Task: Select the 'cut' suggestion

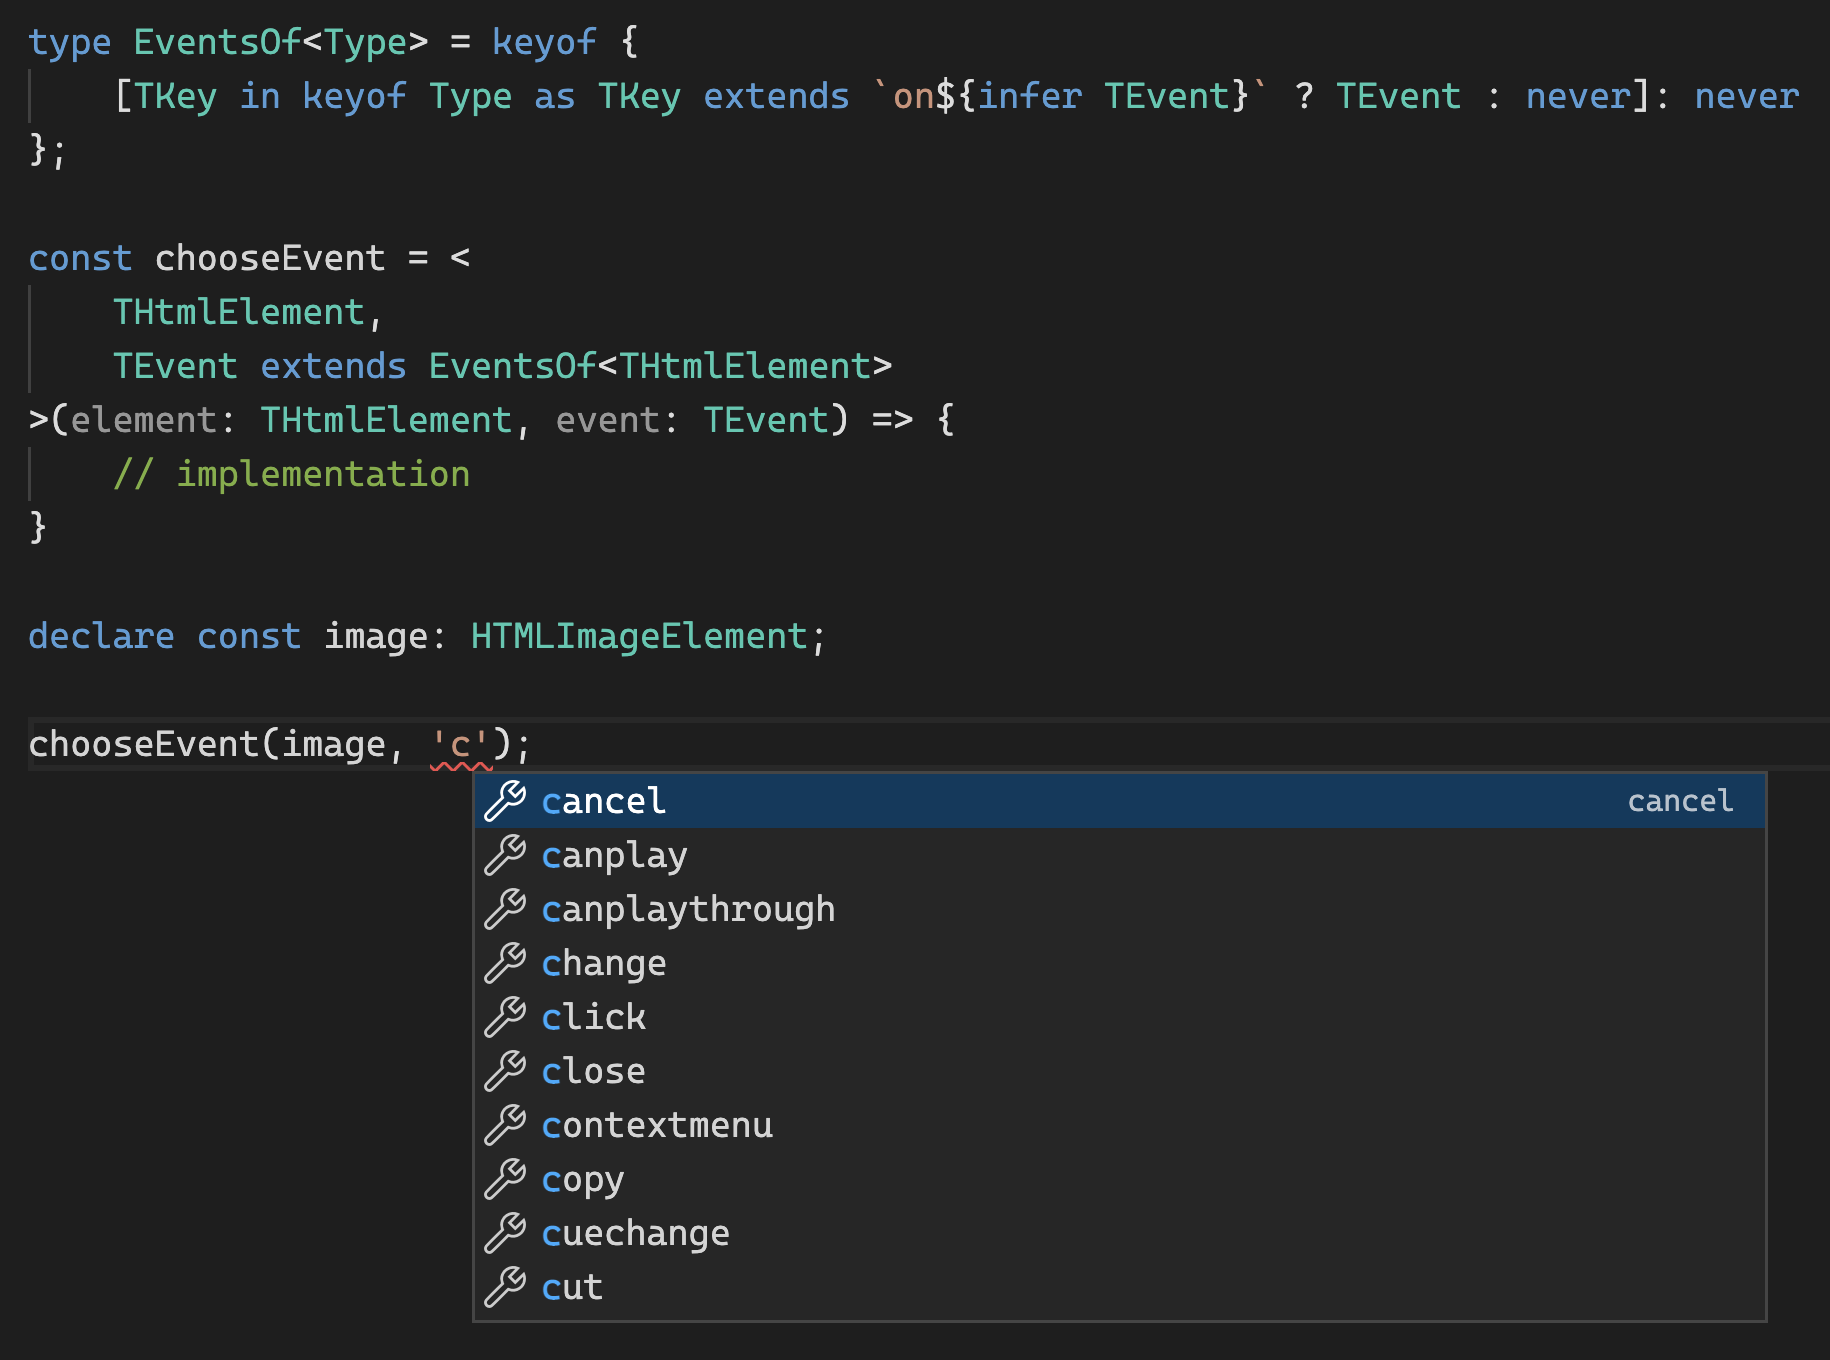Action: click(1120, 1287)
